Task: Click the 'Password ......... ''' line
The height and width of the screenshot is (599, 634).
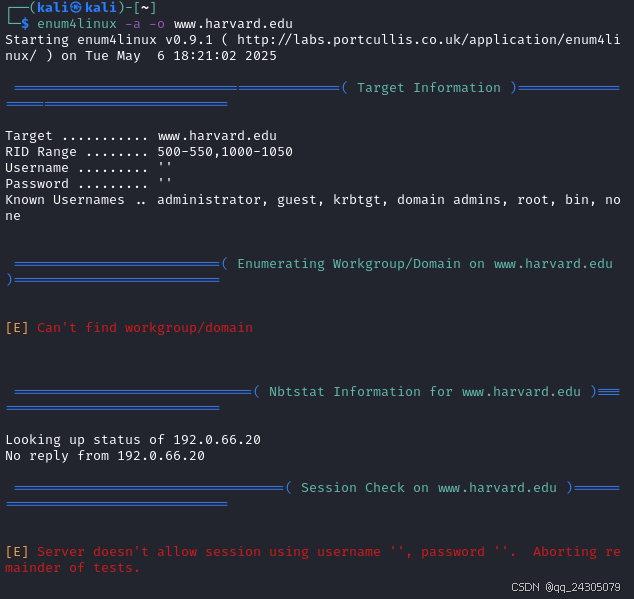Action: tap(88, 184)
